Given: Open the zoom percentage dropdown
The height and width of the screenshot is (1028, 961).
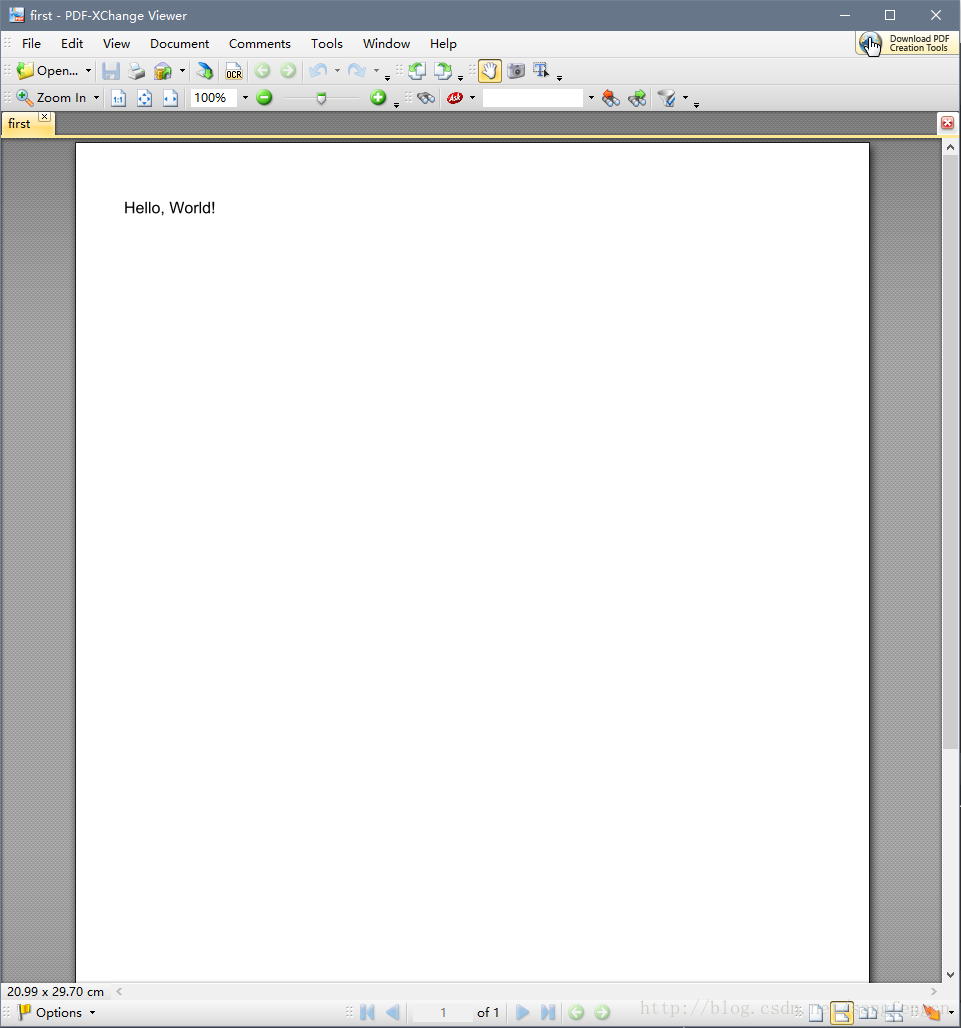Looking at the screenshot, I should coord(245,98).
